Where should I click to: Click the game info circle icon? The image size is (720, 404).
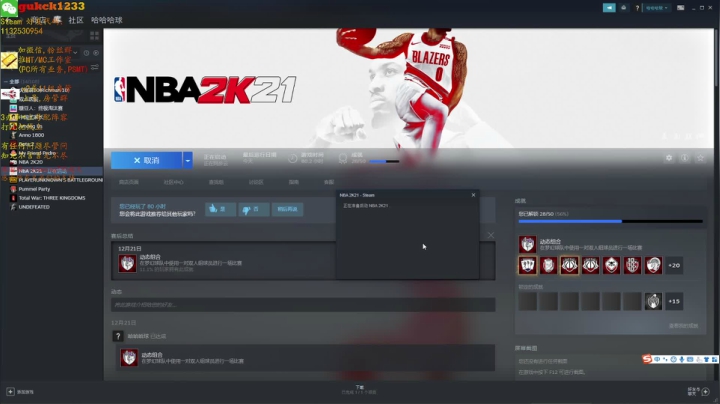[685, 158]
